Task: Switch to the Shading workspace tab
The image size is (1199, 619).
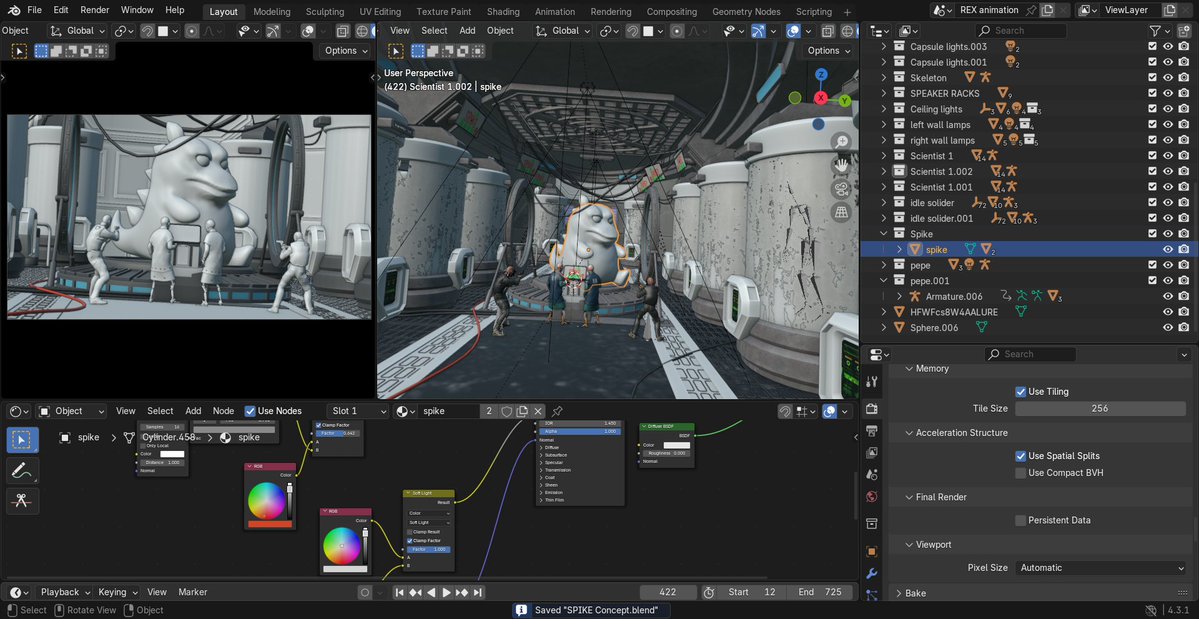Action: [503, 12]
